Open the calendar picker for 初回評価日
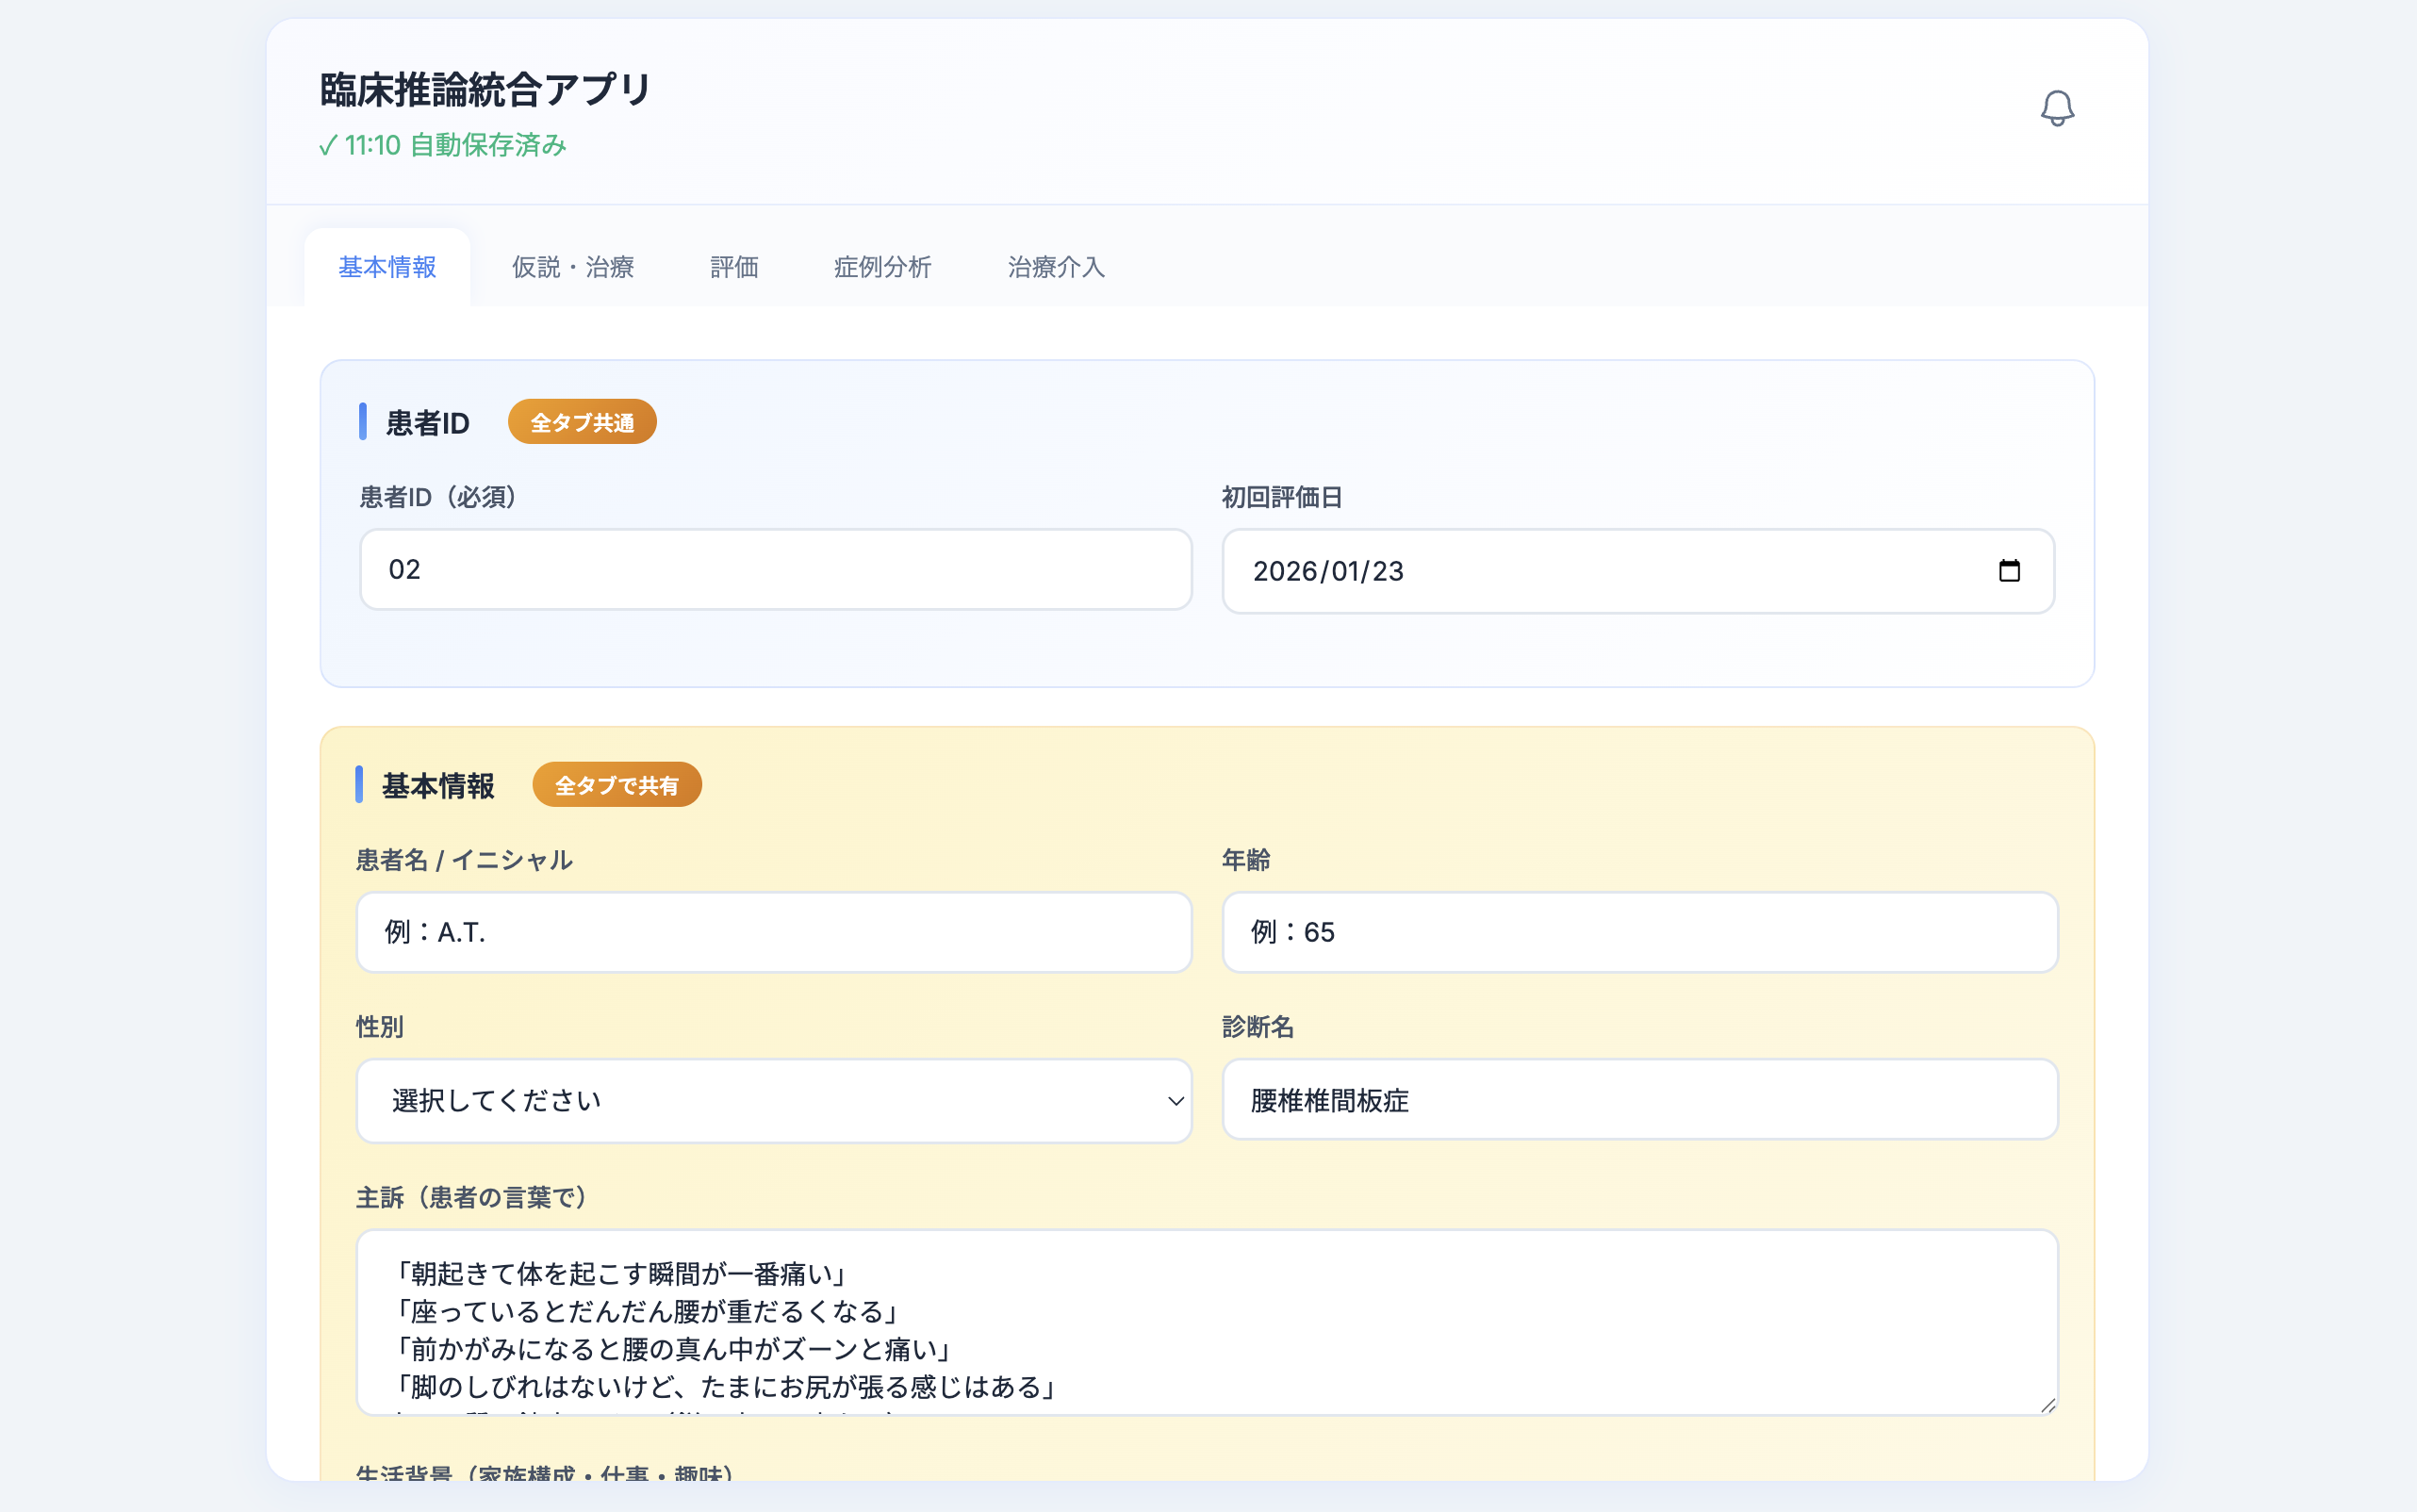This screenshot has width=2417, height=1512. (x=2011, y=570)
